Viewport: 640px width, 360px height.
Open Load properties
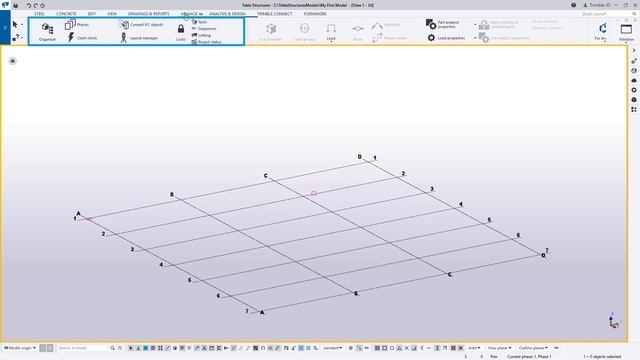[x=446, y=38]
